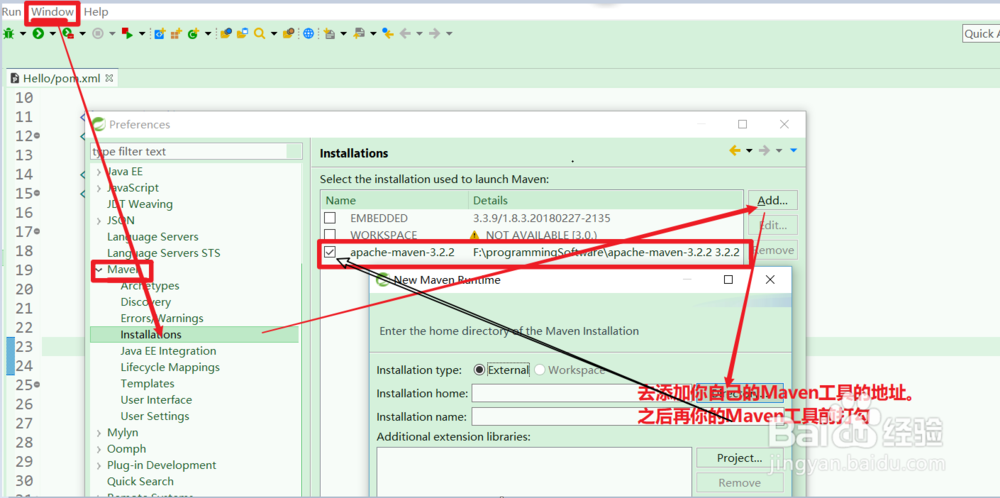Click the Project... button
This screenshot has width=1000, height=498.
point(740,458)
